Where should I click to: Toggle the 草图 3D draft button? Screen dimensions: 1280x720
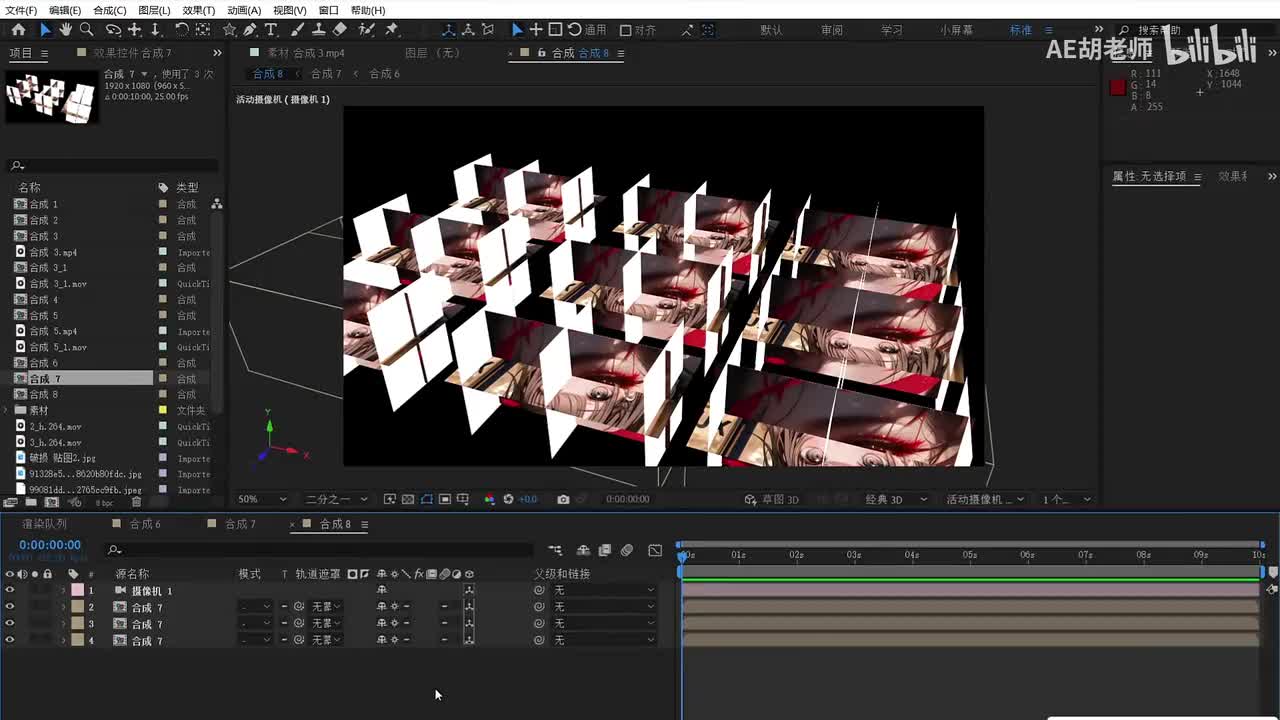[x=772, y=499]
